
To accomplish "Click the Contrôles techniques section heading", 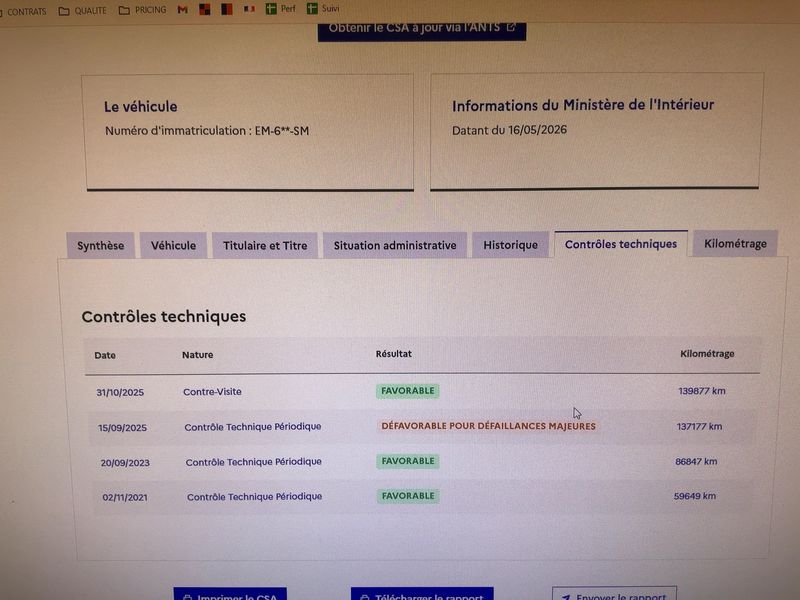I will (164, 317).
